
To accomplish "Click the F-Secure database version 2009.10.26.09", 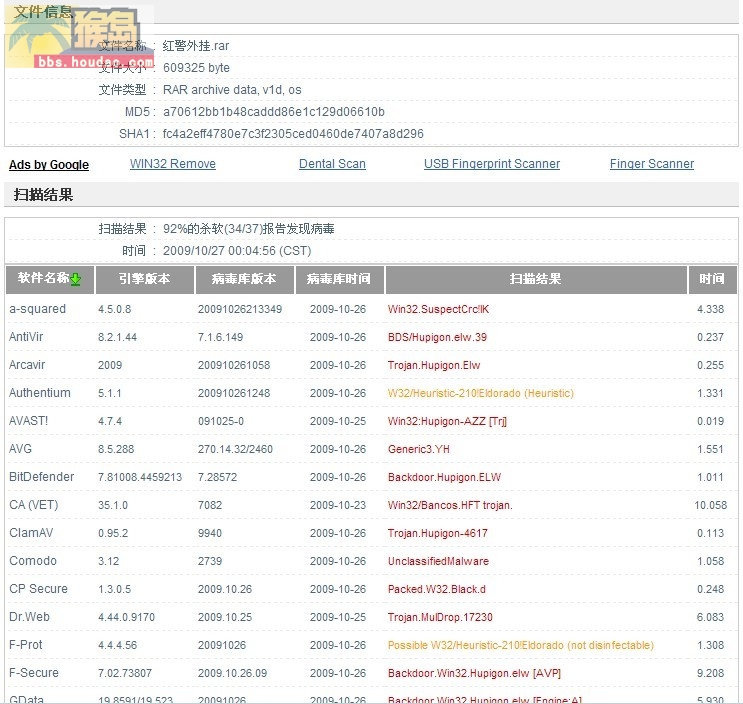I will (232, 673).
